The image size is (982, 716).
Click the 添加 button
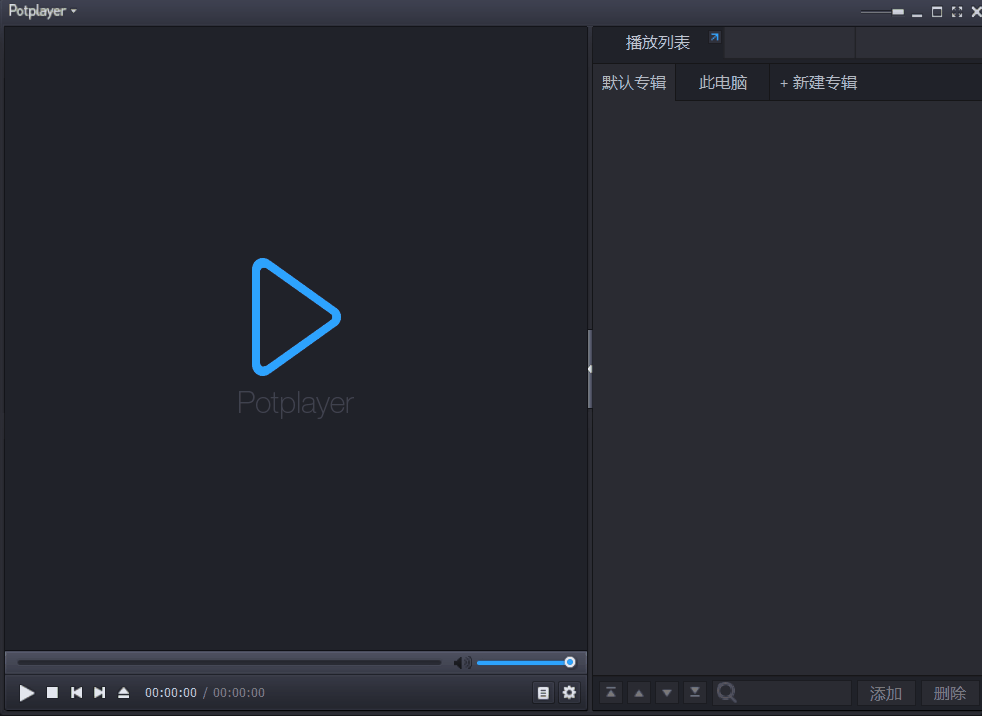[886, 693]
